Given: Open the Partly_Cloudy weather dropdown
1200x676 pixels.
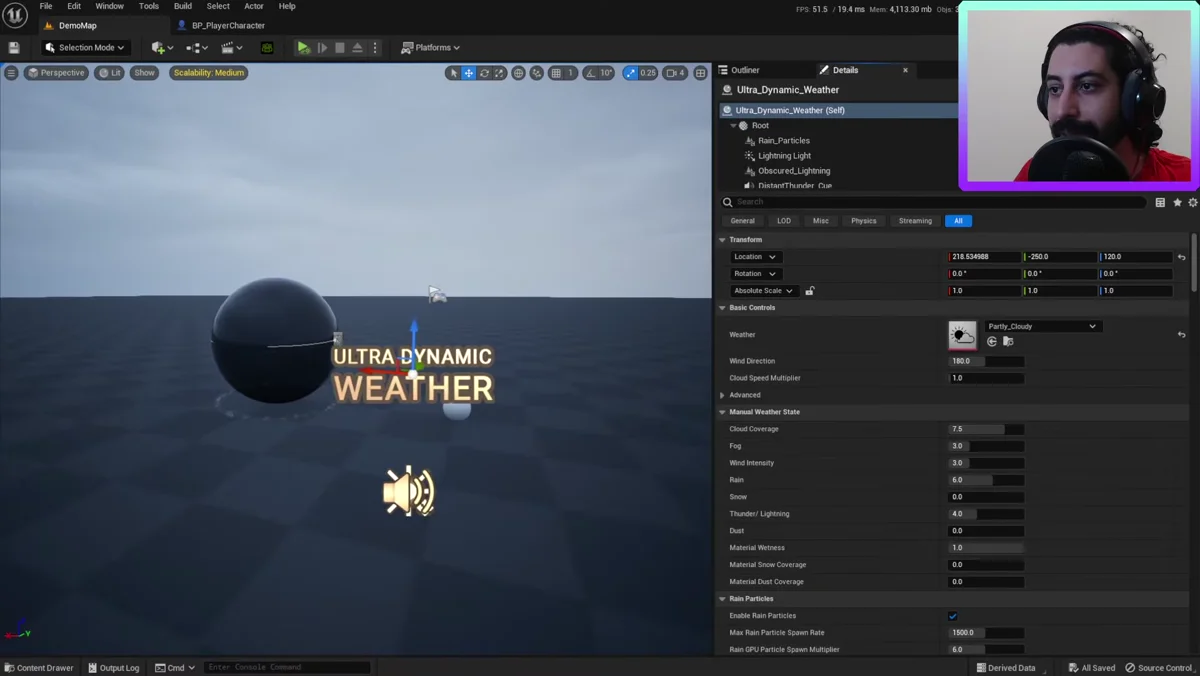Looking at the screenshot, I should (x=1042, y=326).
